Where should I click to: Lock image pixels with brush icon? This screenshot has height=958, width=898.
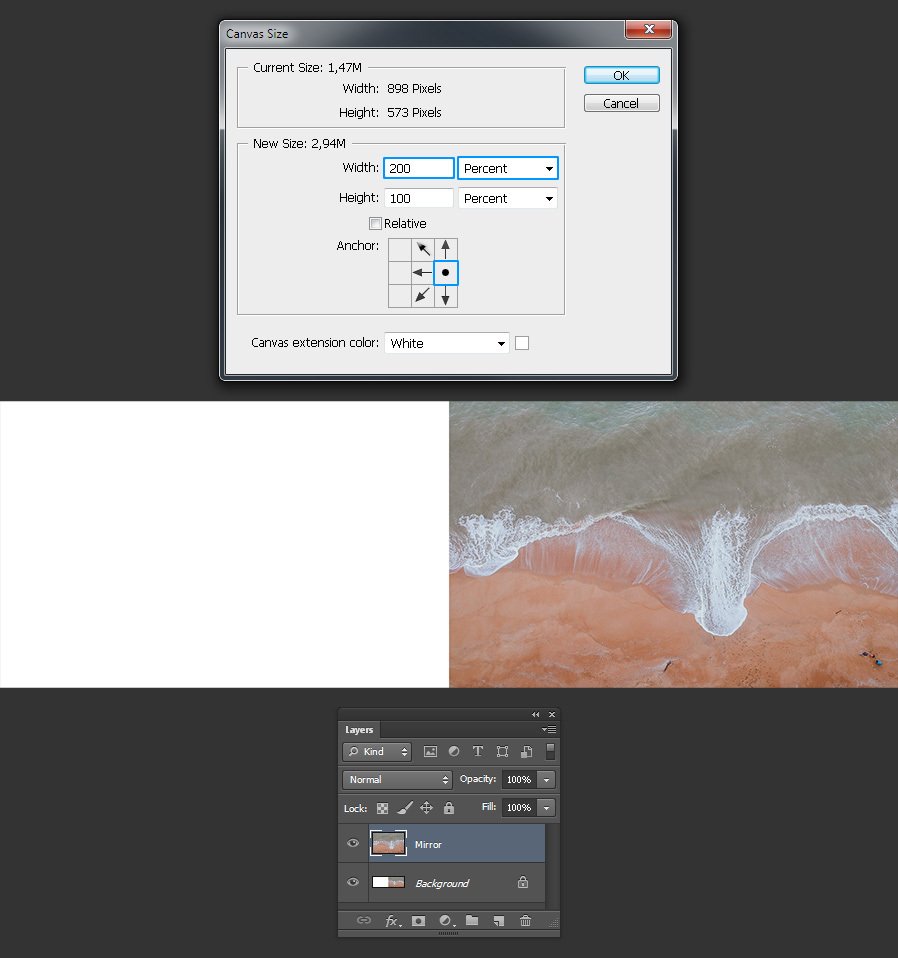pos(404,808)
